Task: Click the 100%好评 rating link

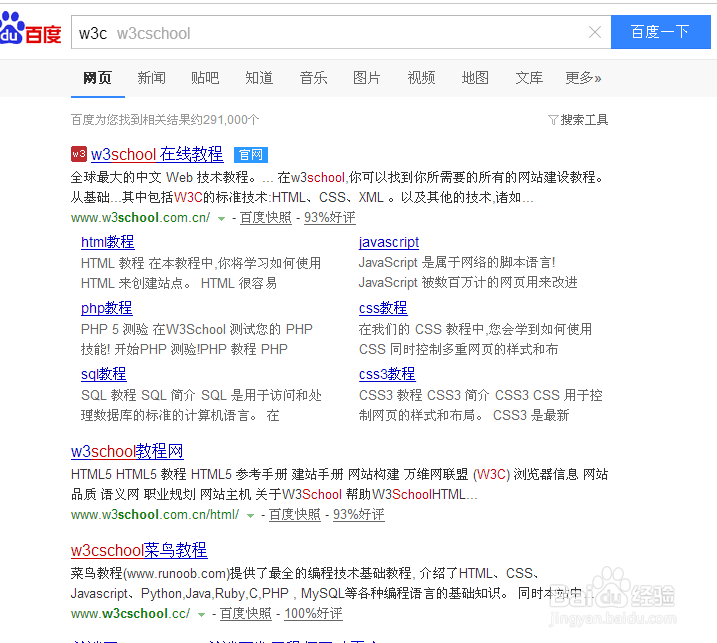Action: click(313, 614)
